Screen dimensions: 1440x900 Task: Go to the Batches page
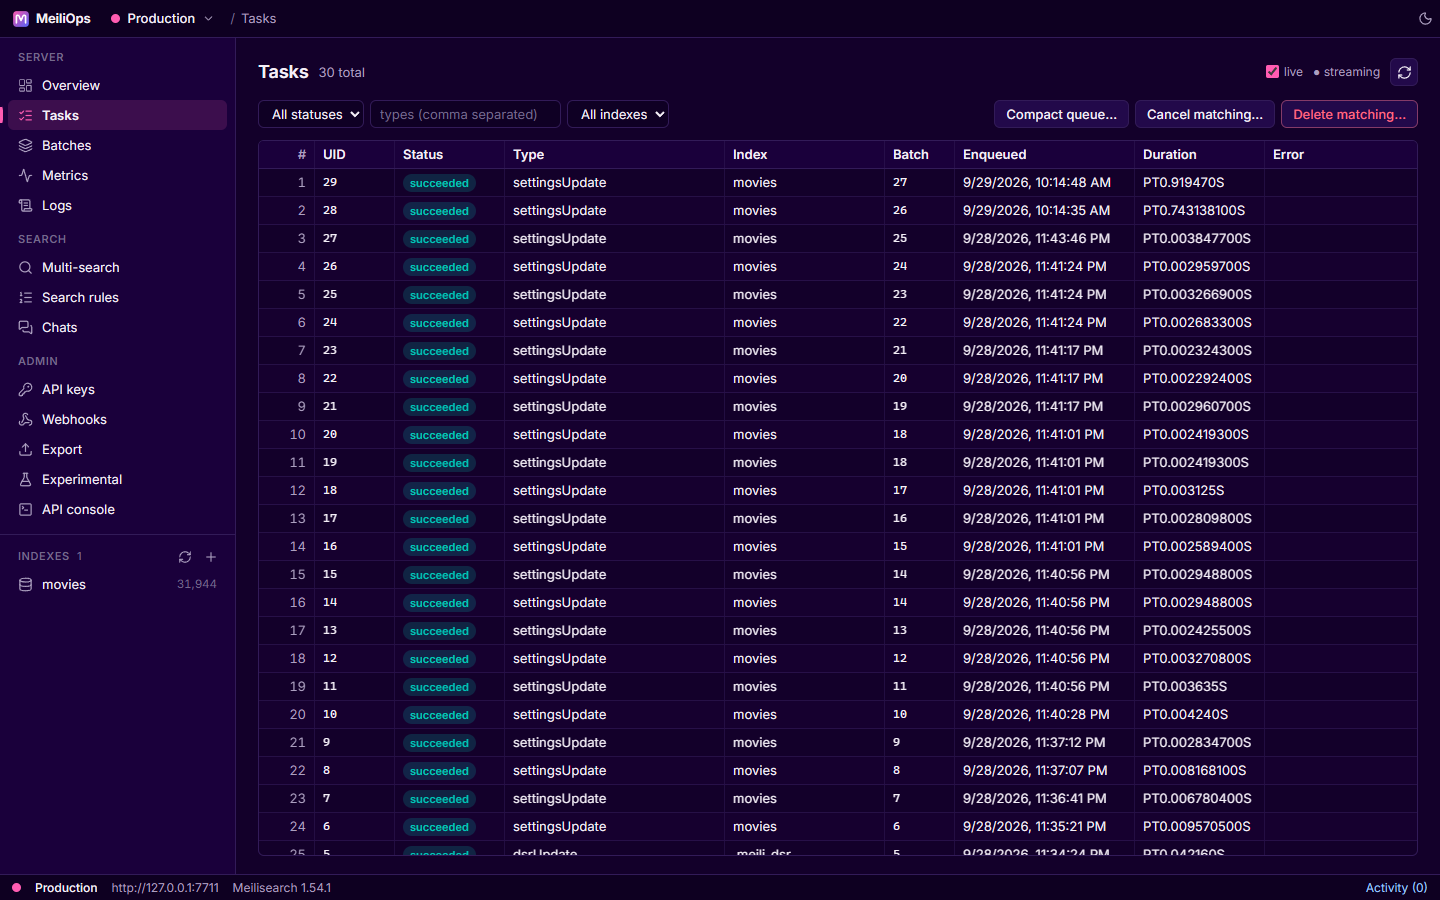point(118,146)
